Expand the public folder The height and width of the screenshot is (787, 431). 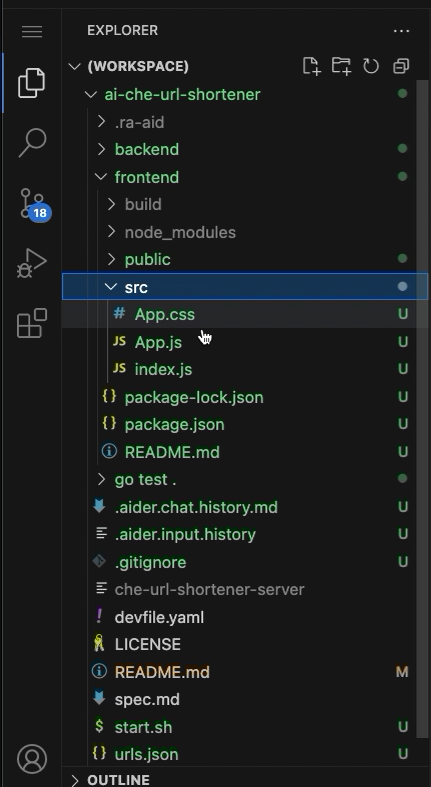click(111, 259)
